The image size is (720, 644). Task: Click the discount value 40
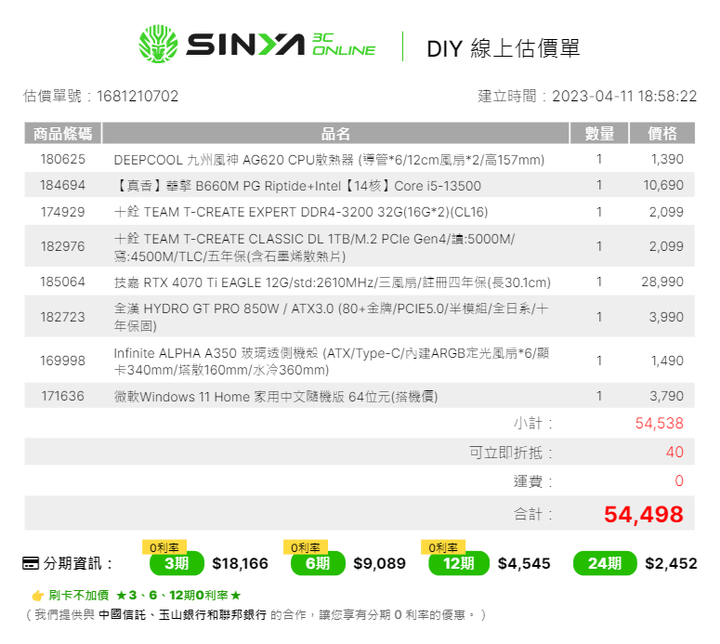(675, 452)
